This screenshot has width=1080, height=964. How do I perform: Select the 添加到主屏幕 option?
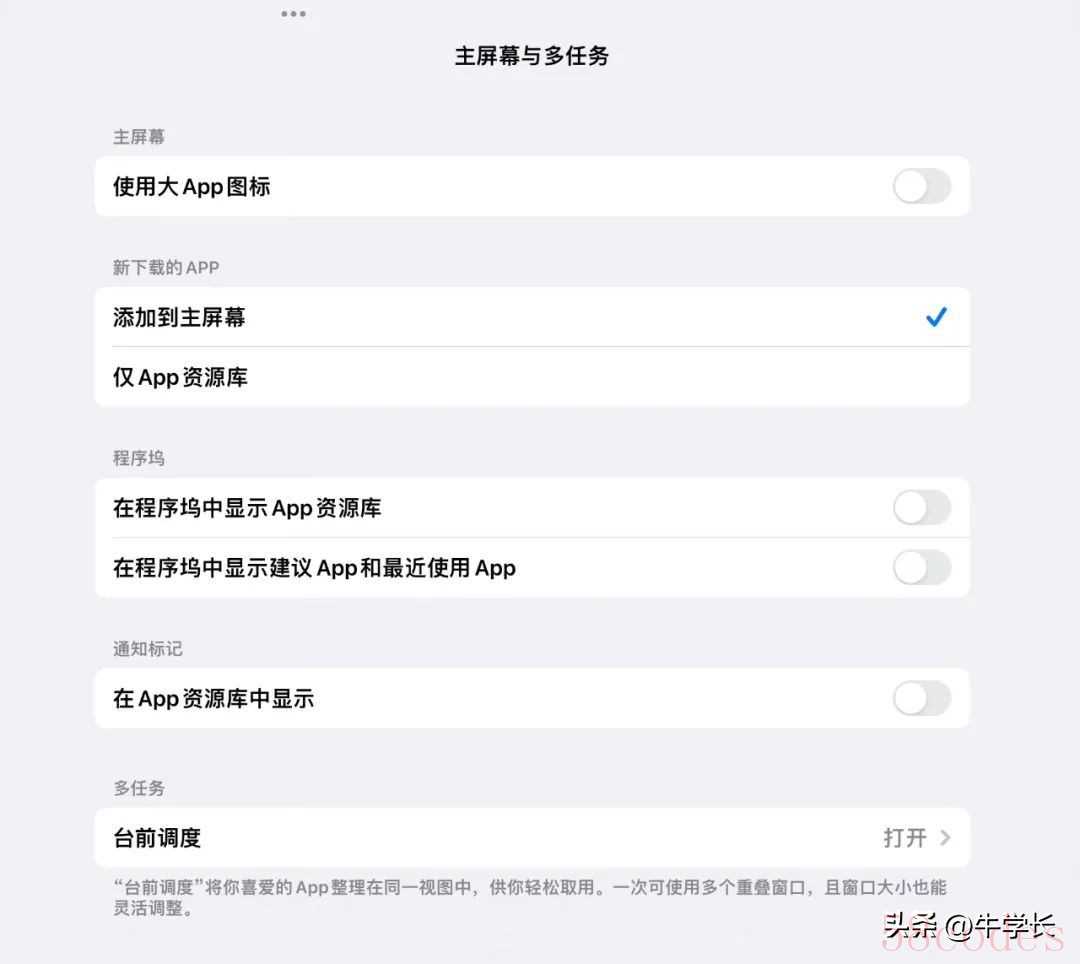click(x=532, y=317)
